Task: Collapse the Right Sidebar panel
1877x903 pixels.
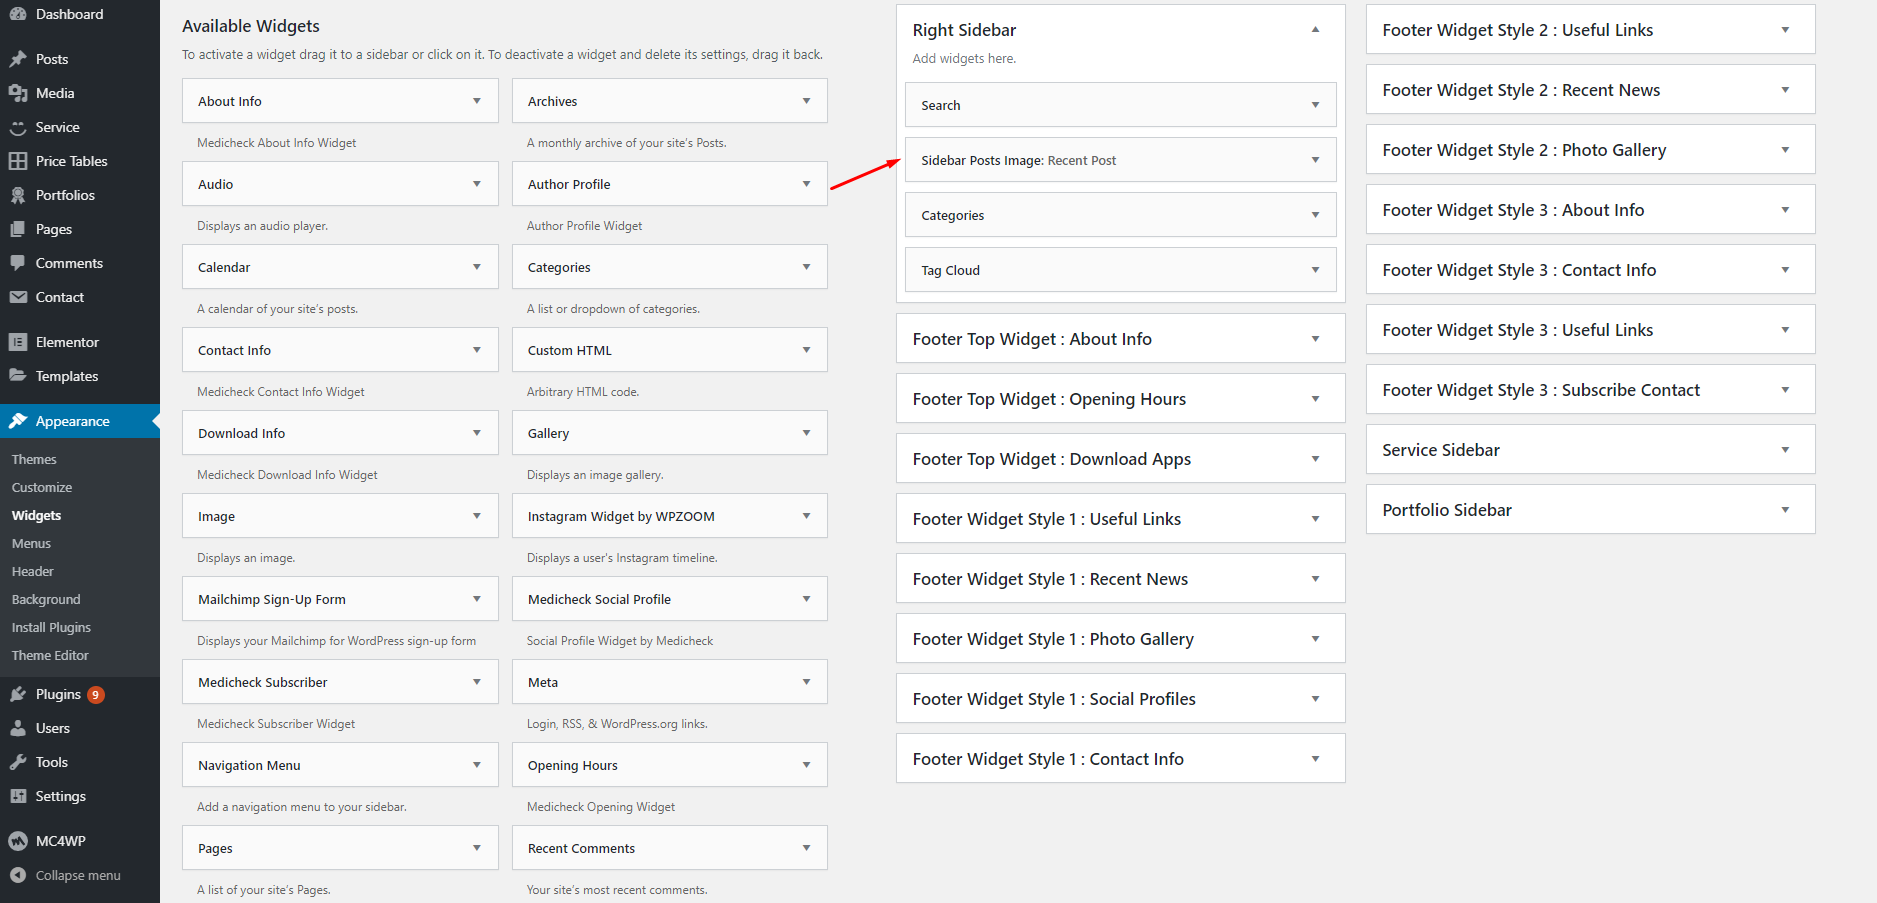Action: [x=1315, y=30]
